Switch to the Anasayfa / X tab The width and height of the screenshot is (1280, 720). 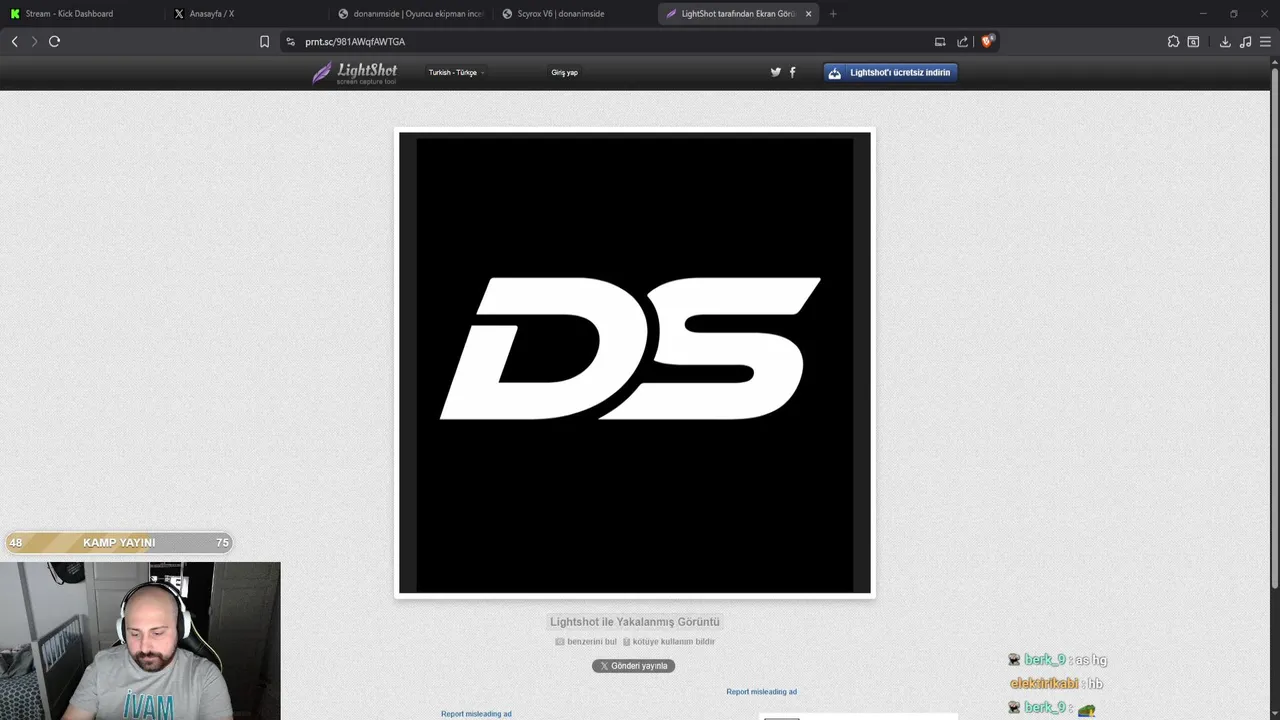click(243, 14)
